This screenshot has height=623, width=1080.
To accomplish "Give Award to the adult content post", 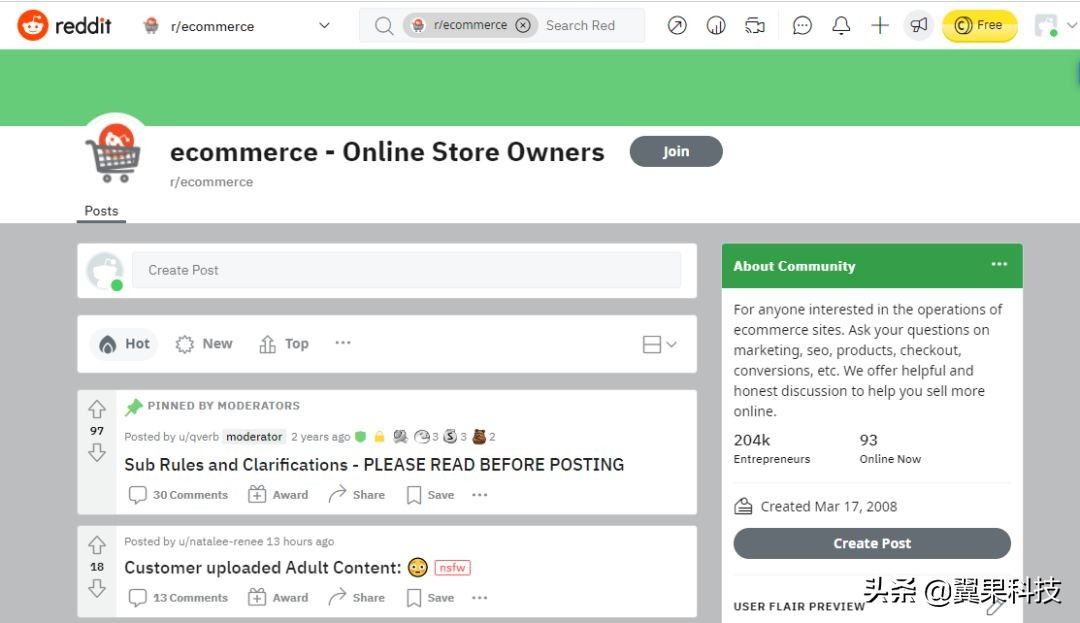I will [x=278, y=598].
